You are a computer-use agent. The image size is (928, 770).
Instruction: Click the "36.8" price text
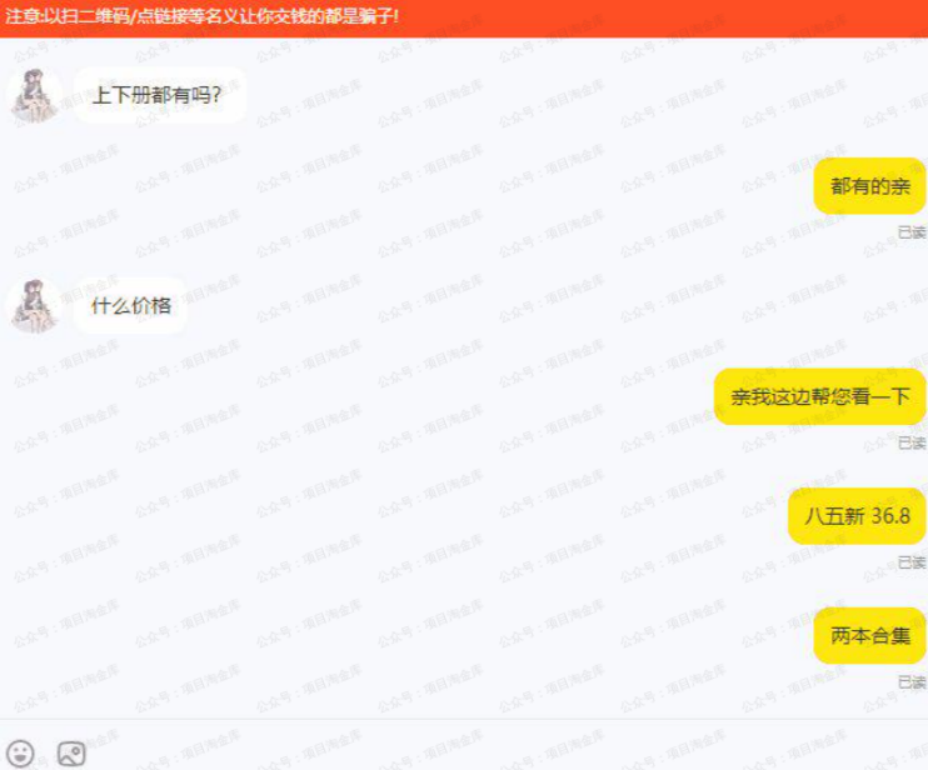pyautogui.click(x=890, y=516)
